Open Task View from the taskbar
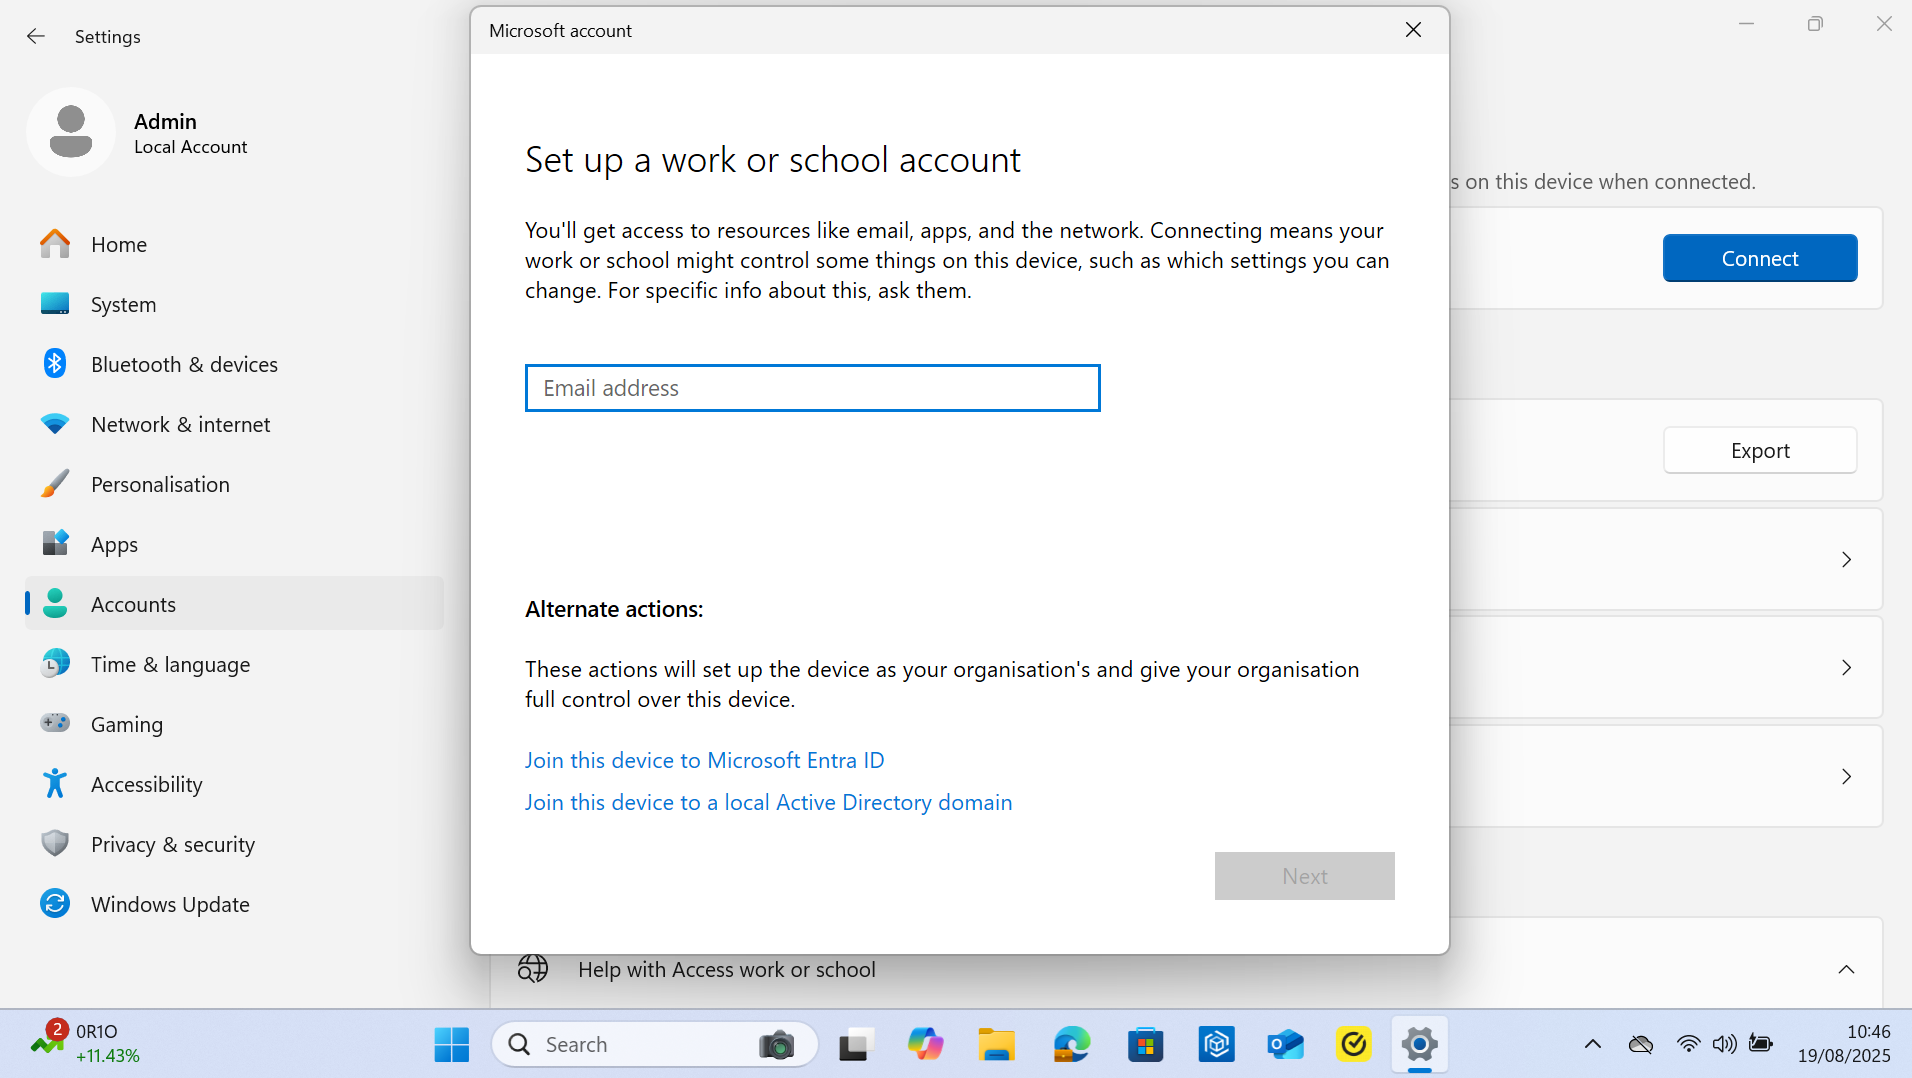The image size is (1912, 1078). [856, 1045]
